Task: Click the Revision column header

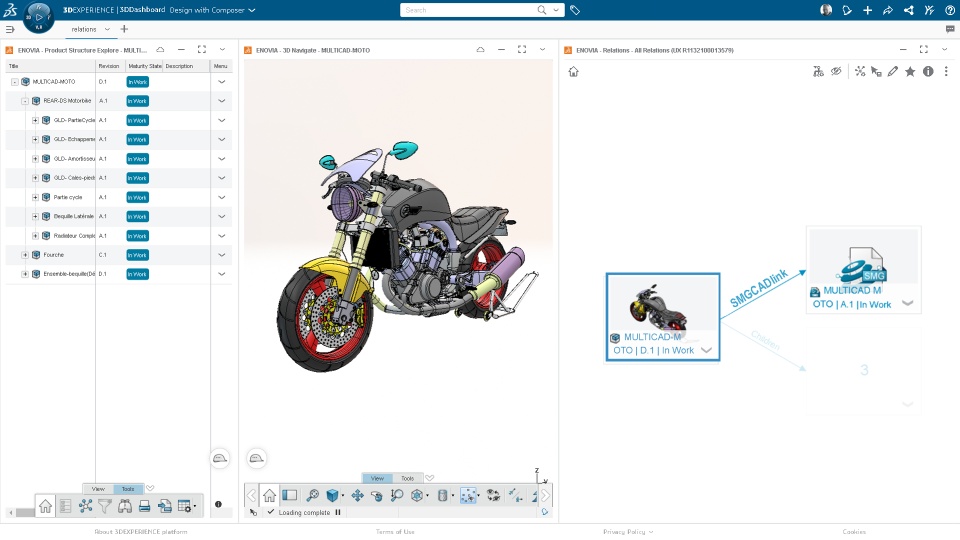Action: [109, 66]
